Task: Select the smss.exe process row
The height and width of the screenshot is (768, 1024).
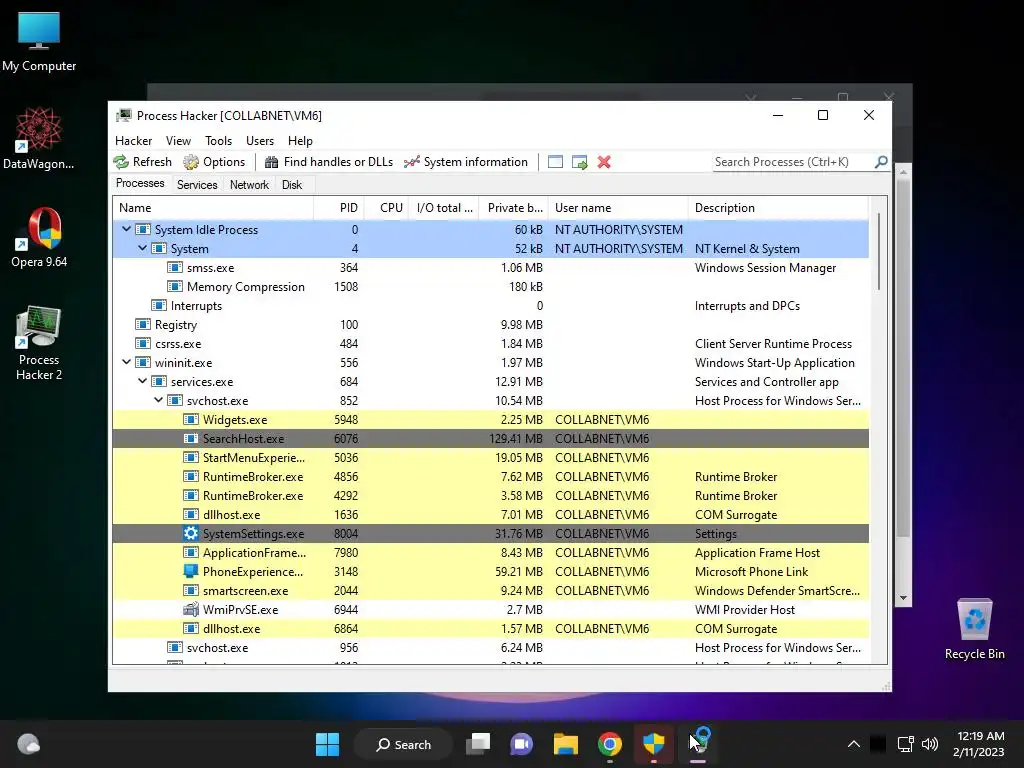Action: [491, 268]
